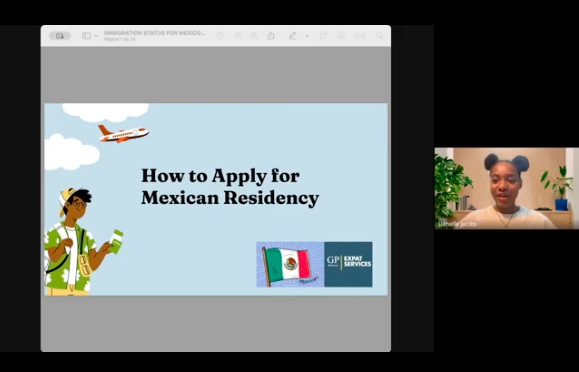Image resolution: width=579 pixels, height=372 pixels.
Task: Click the zoom in magnifier icon
Action: pyautogui.click(x=254, y=36)
